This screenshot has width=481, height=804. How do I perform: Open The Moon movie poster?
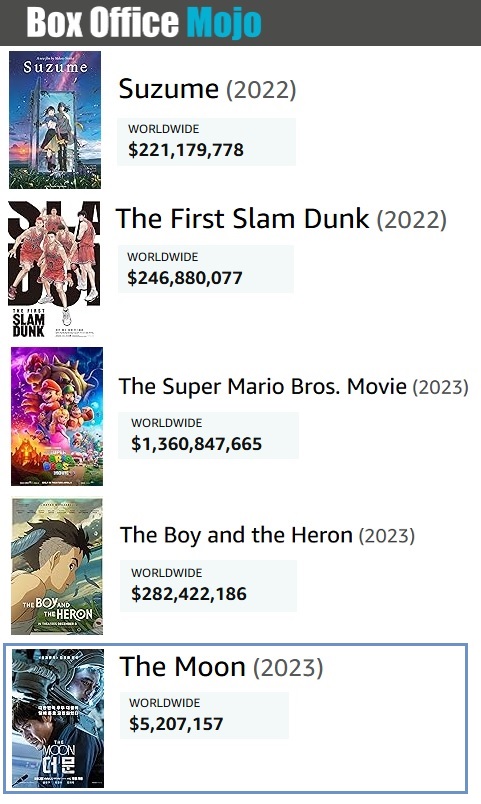tap(57, 718)
